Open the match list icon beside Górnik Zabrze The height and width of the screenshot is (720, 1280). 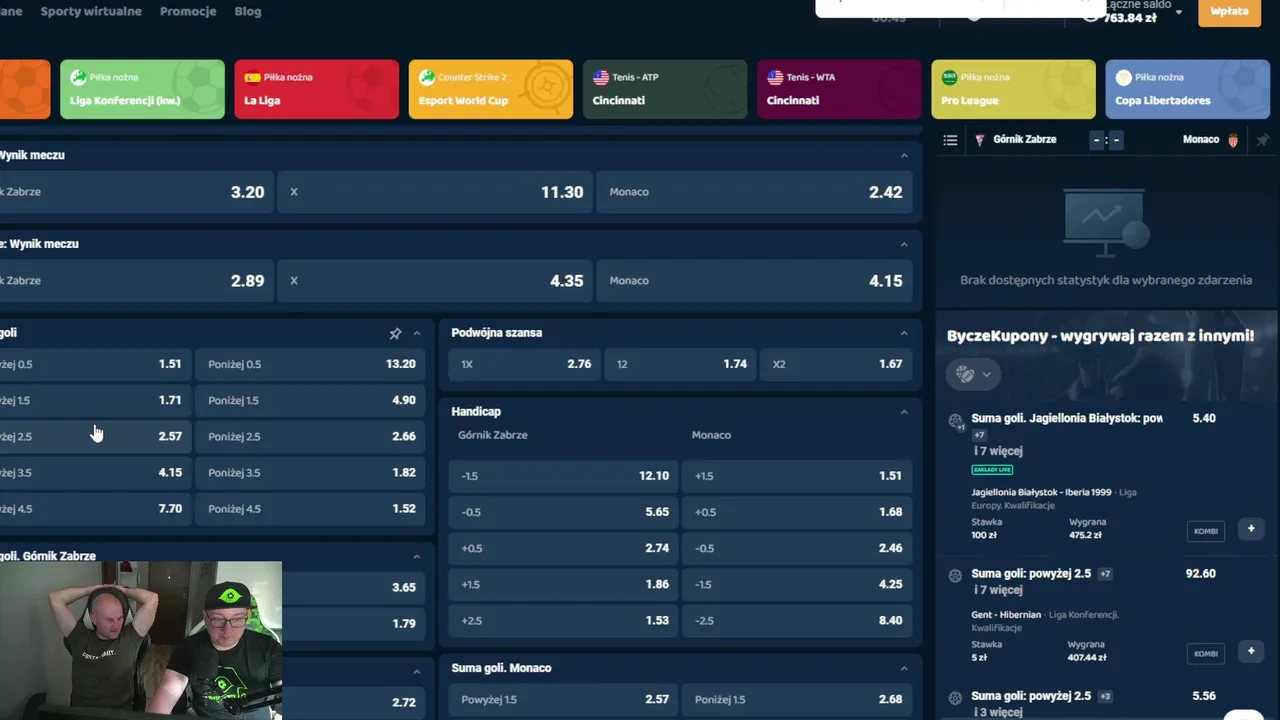[950, 140]
